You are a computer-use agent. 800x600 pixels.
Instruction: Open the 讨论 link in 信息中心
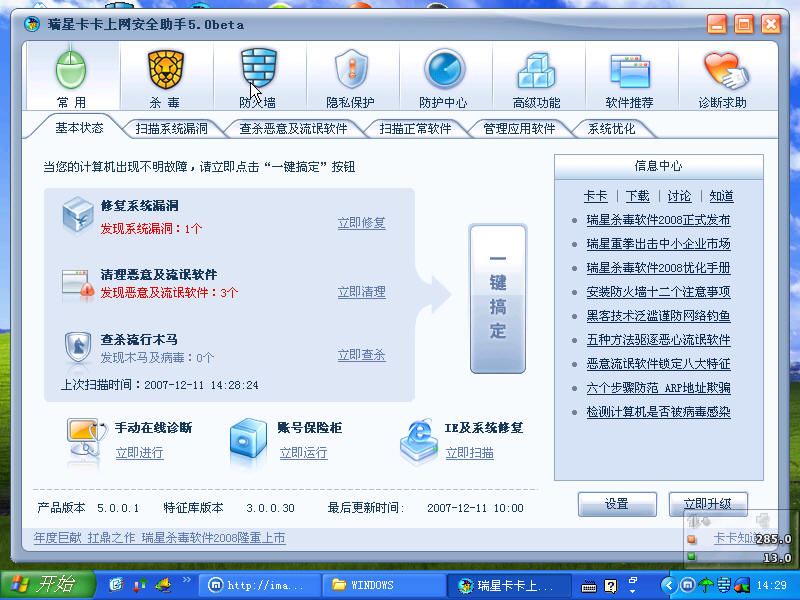click(679, 196)
